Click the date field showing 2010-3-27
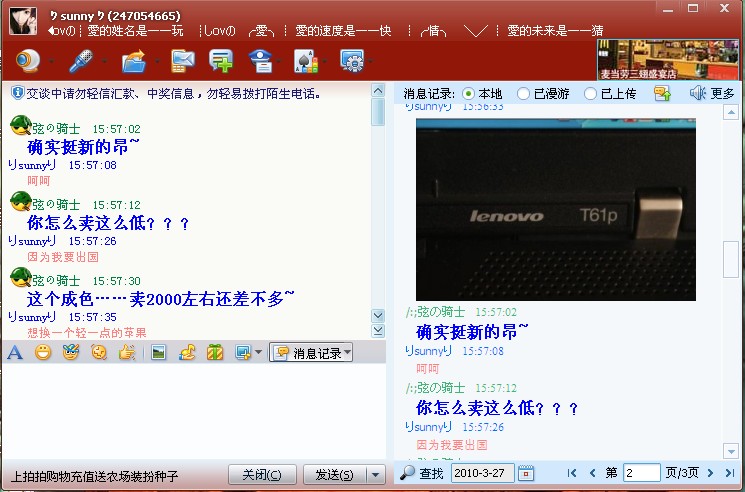The height and width of the screenshot is (492, 745). coord(482,473)
